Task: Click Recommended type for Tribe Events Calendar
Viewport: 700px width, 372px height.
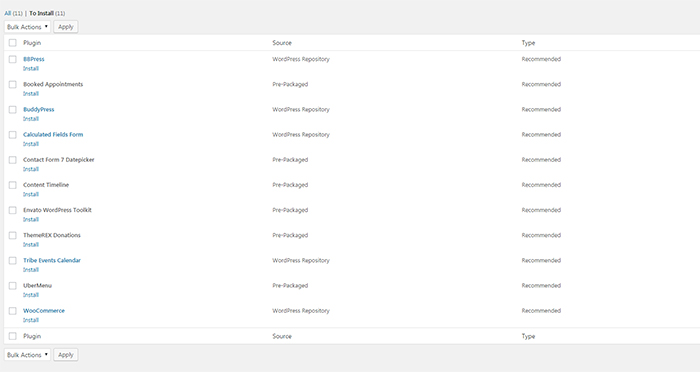Action: point(541,260)
